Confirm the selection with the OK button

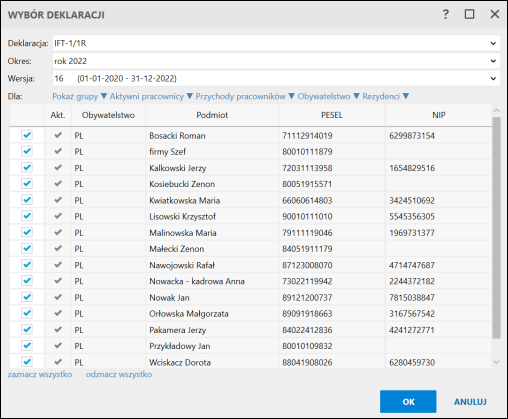408,402
